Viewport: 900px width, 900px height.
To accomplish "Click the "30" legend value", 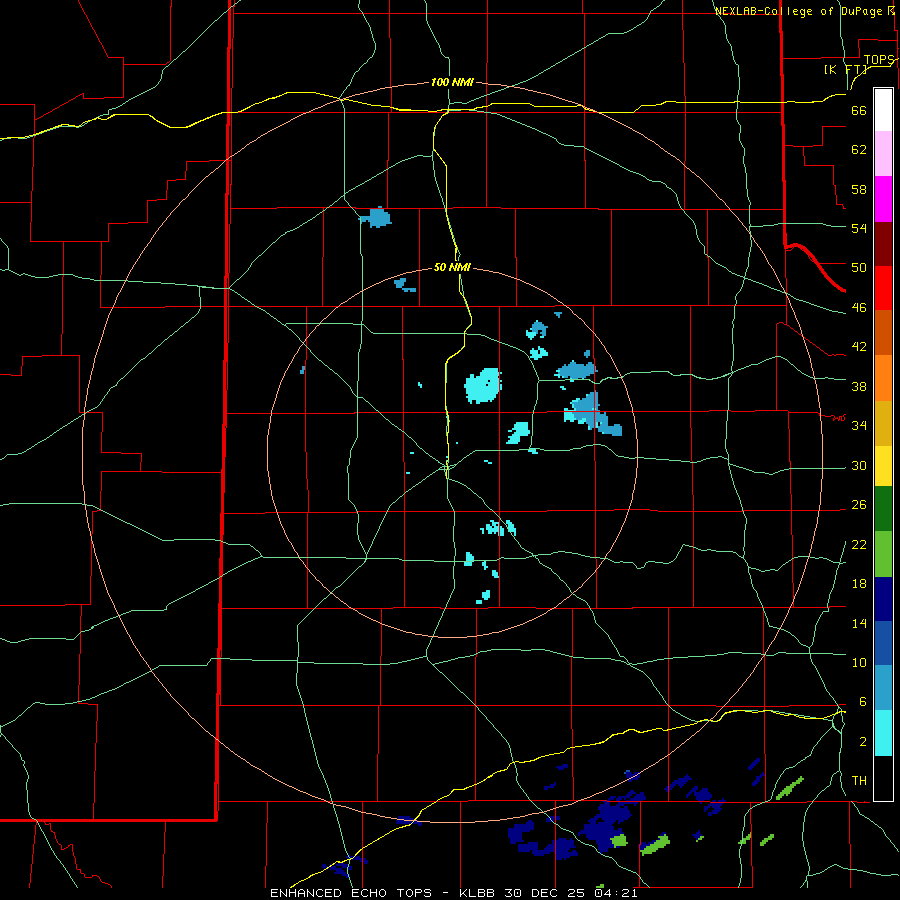I will [x=859, y=465].
